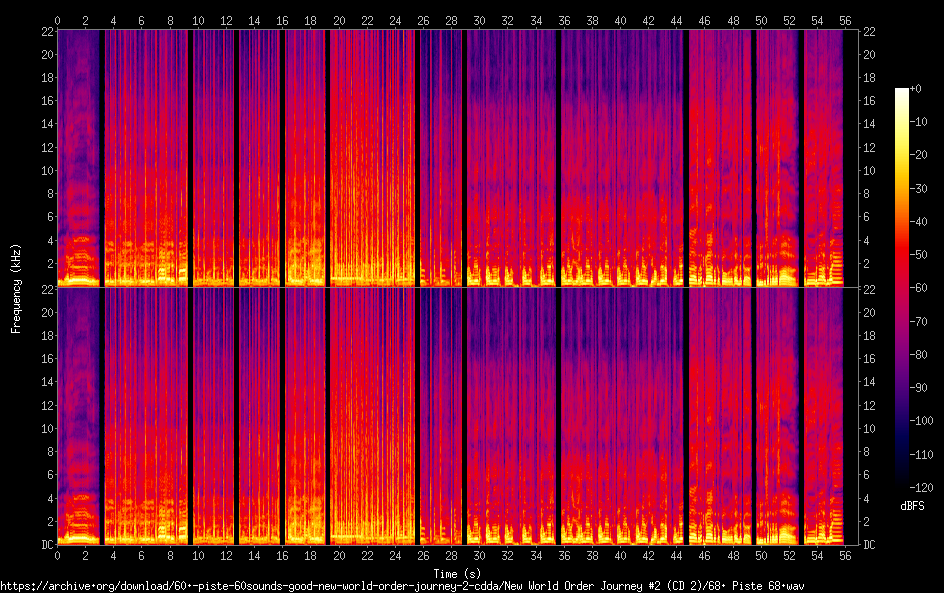Click the 'DC' label on the bottom-left axis

[x=46, y=545]
